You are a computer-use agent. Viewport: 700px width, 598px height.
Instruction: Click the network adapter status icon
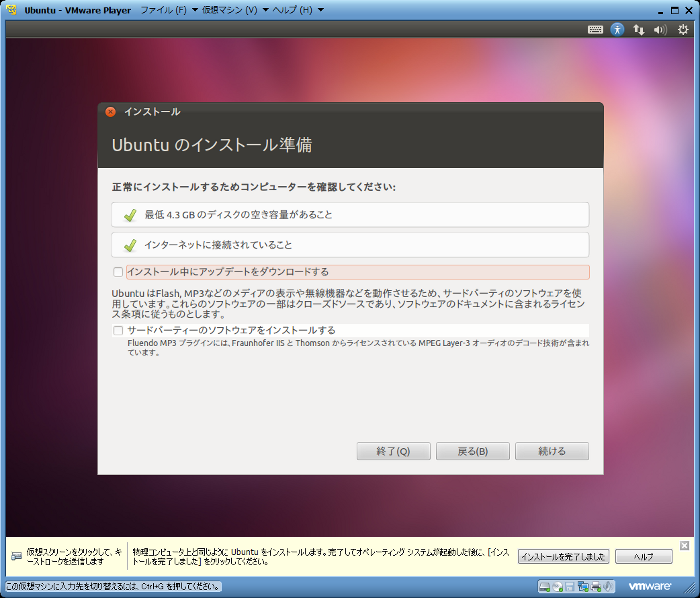[583, 586]
